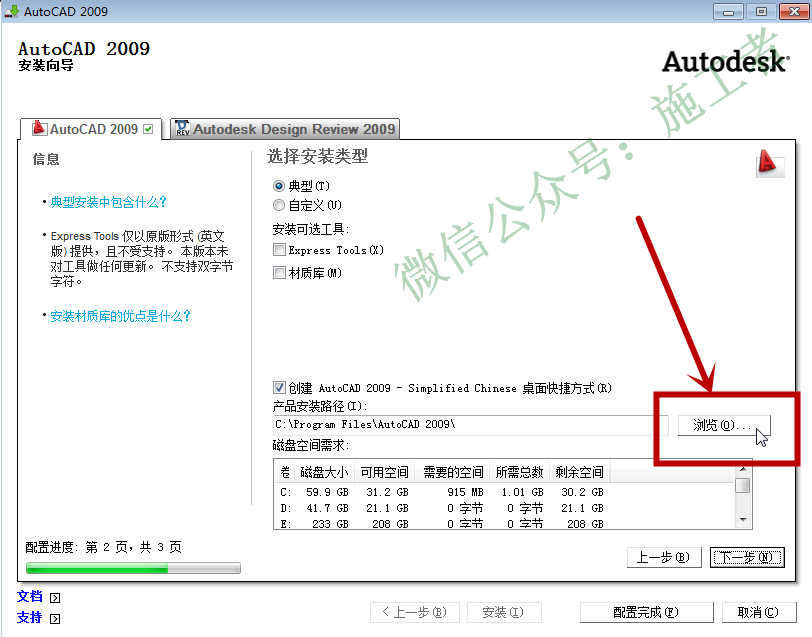The width and height of the screenshot is (812, 637).
Task: Click the 卷 column header
Action: pyautogui.click(x=285, y=472)
